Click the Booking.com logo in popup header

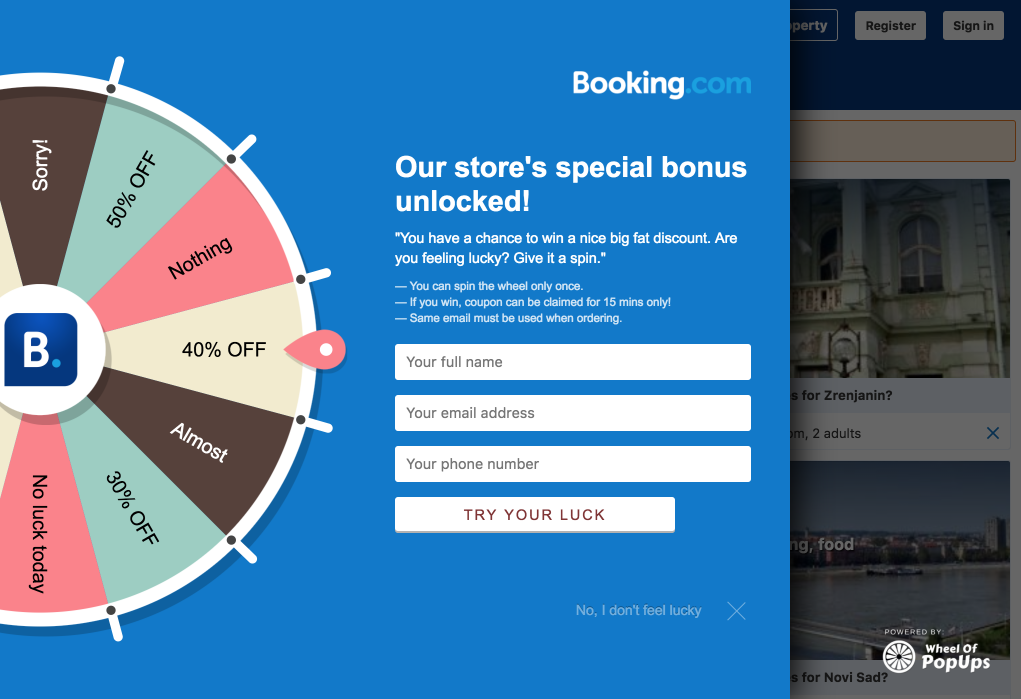661,83
